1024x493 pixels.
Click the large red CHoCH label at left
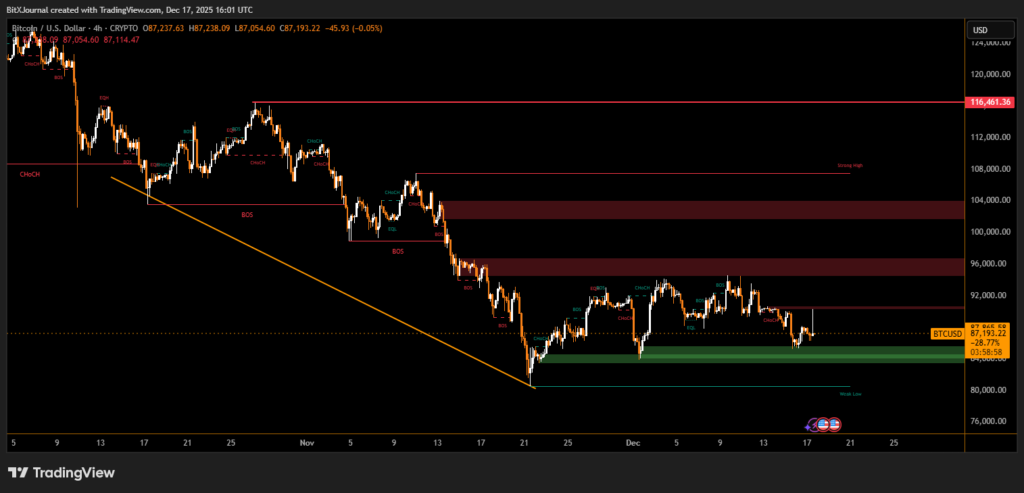tap(30, 174)
